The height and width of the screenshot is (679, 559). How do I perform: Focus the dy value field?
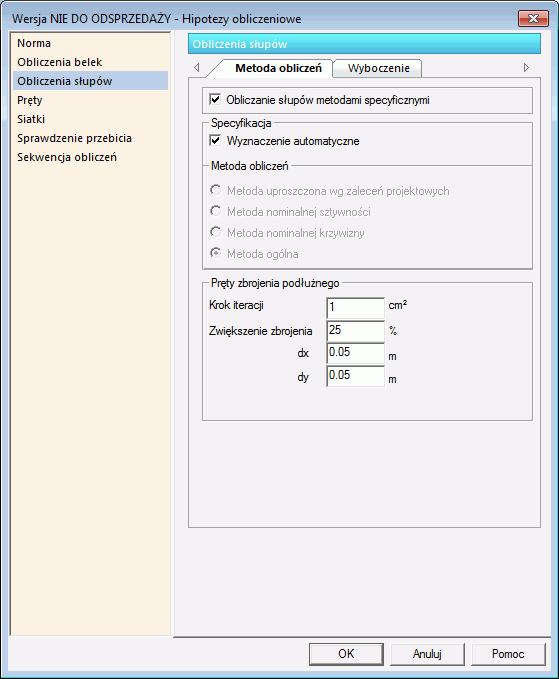pos(355,376)
